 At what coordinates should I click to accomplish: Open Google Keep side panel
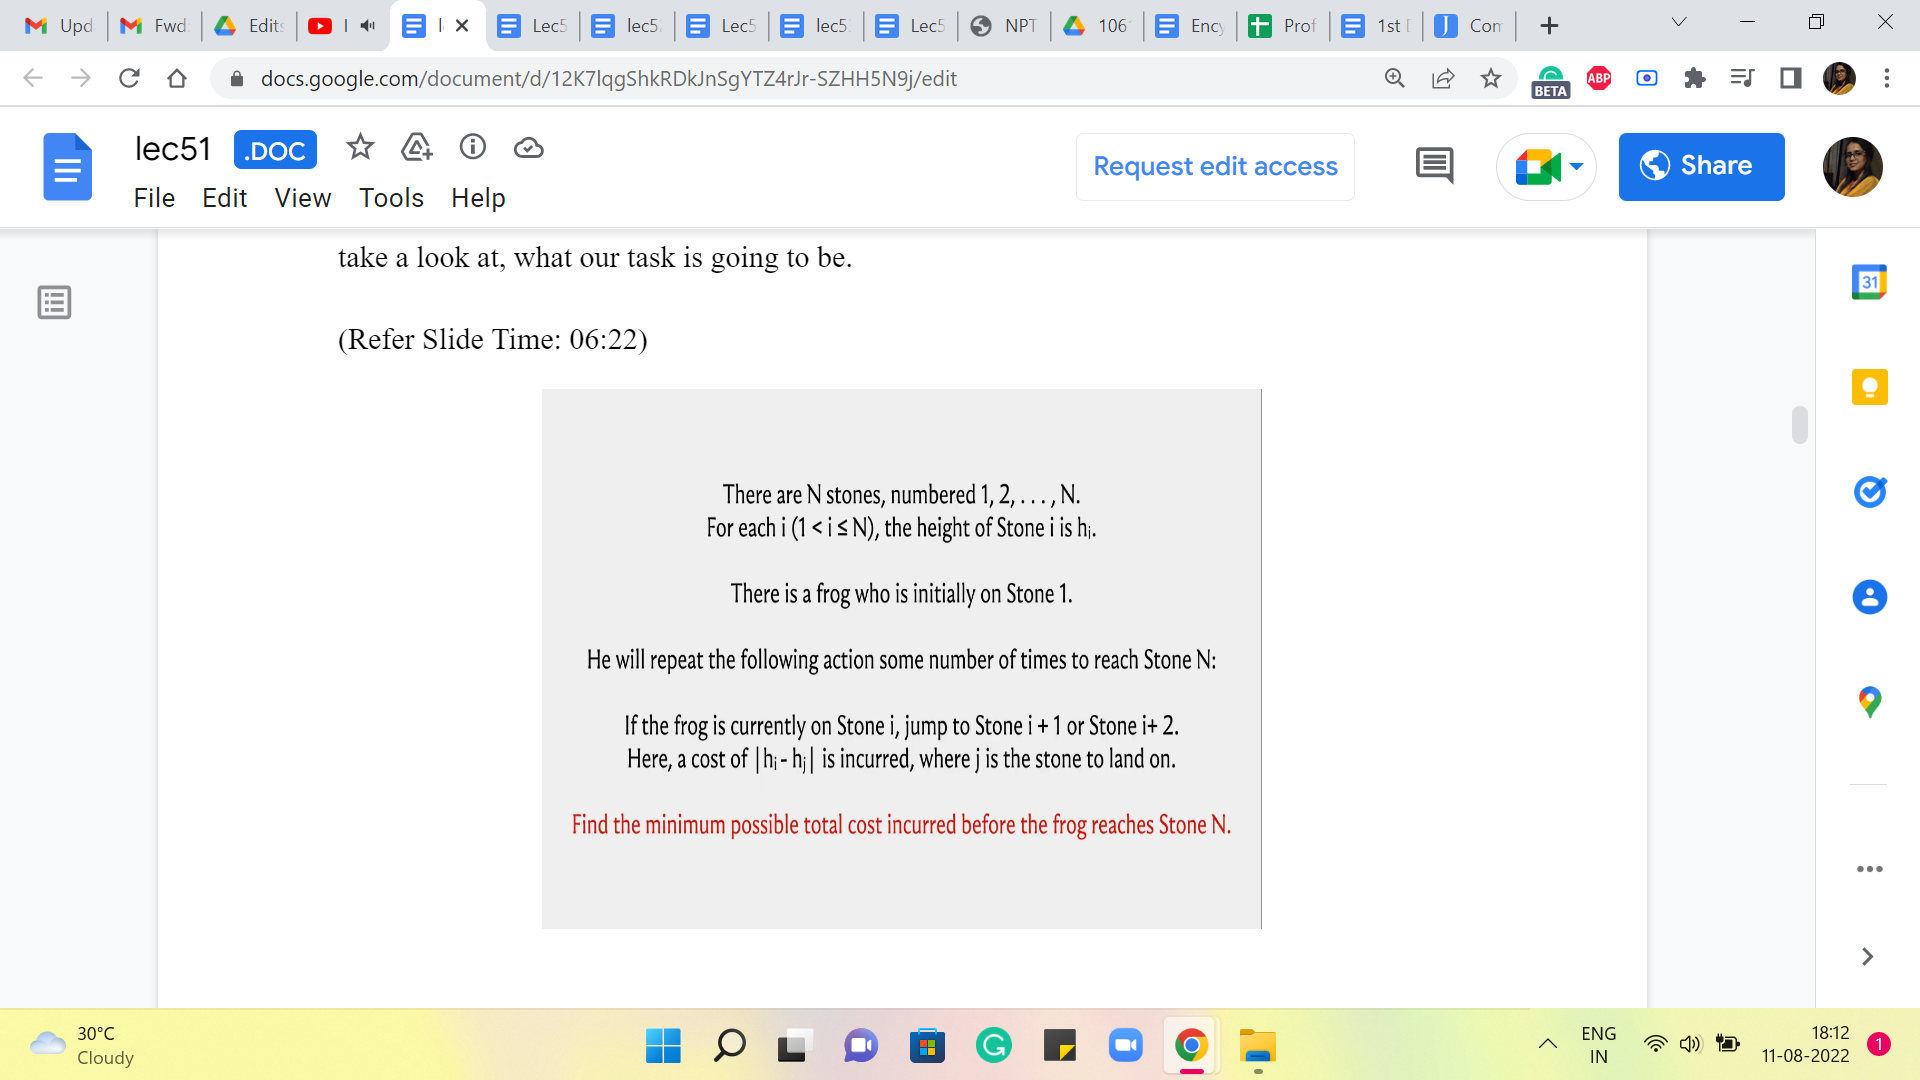coord(1868,387)
